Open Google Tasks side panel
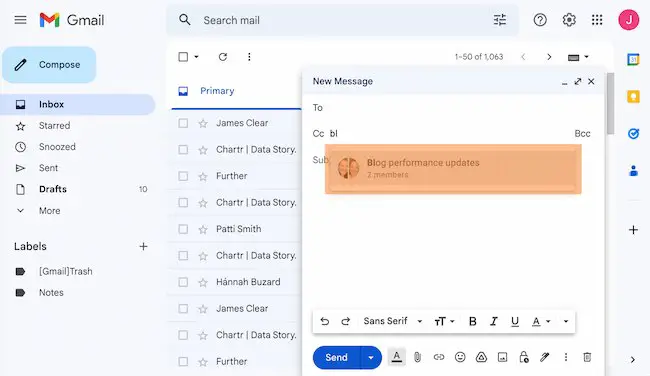 tap(633, 133)
